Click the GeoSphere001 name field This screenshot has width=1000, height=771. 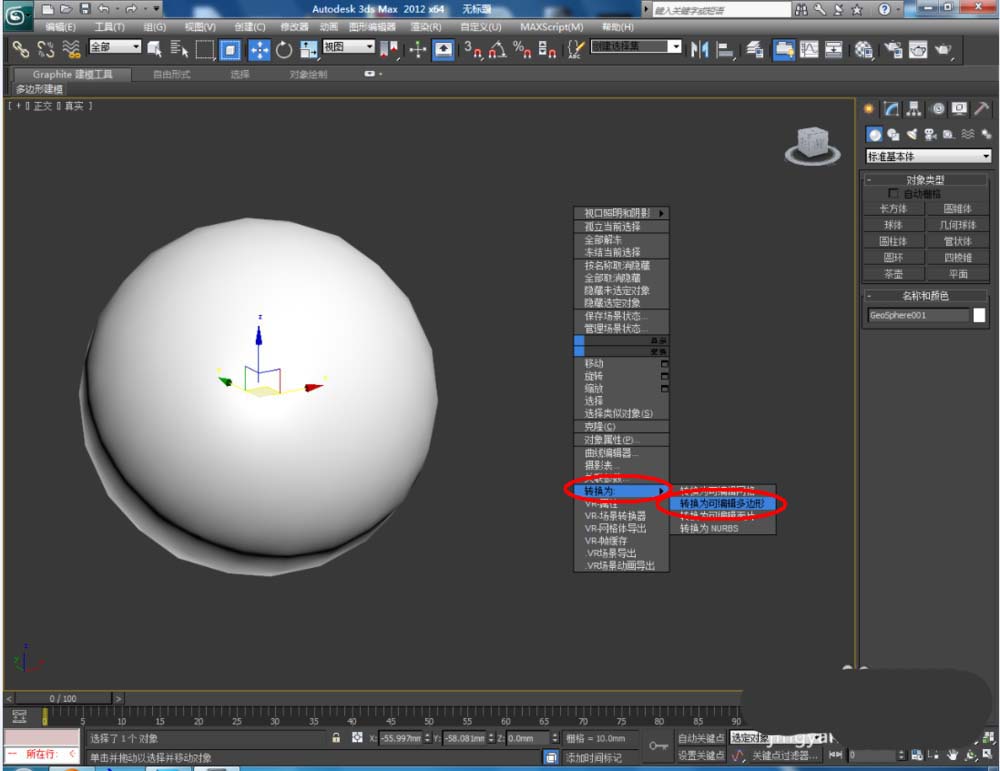918,315
